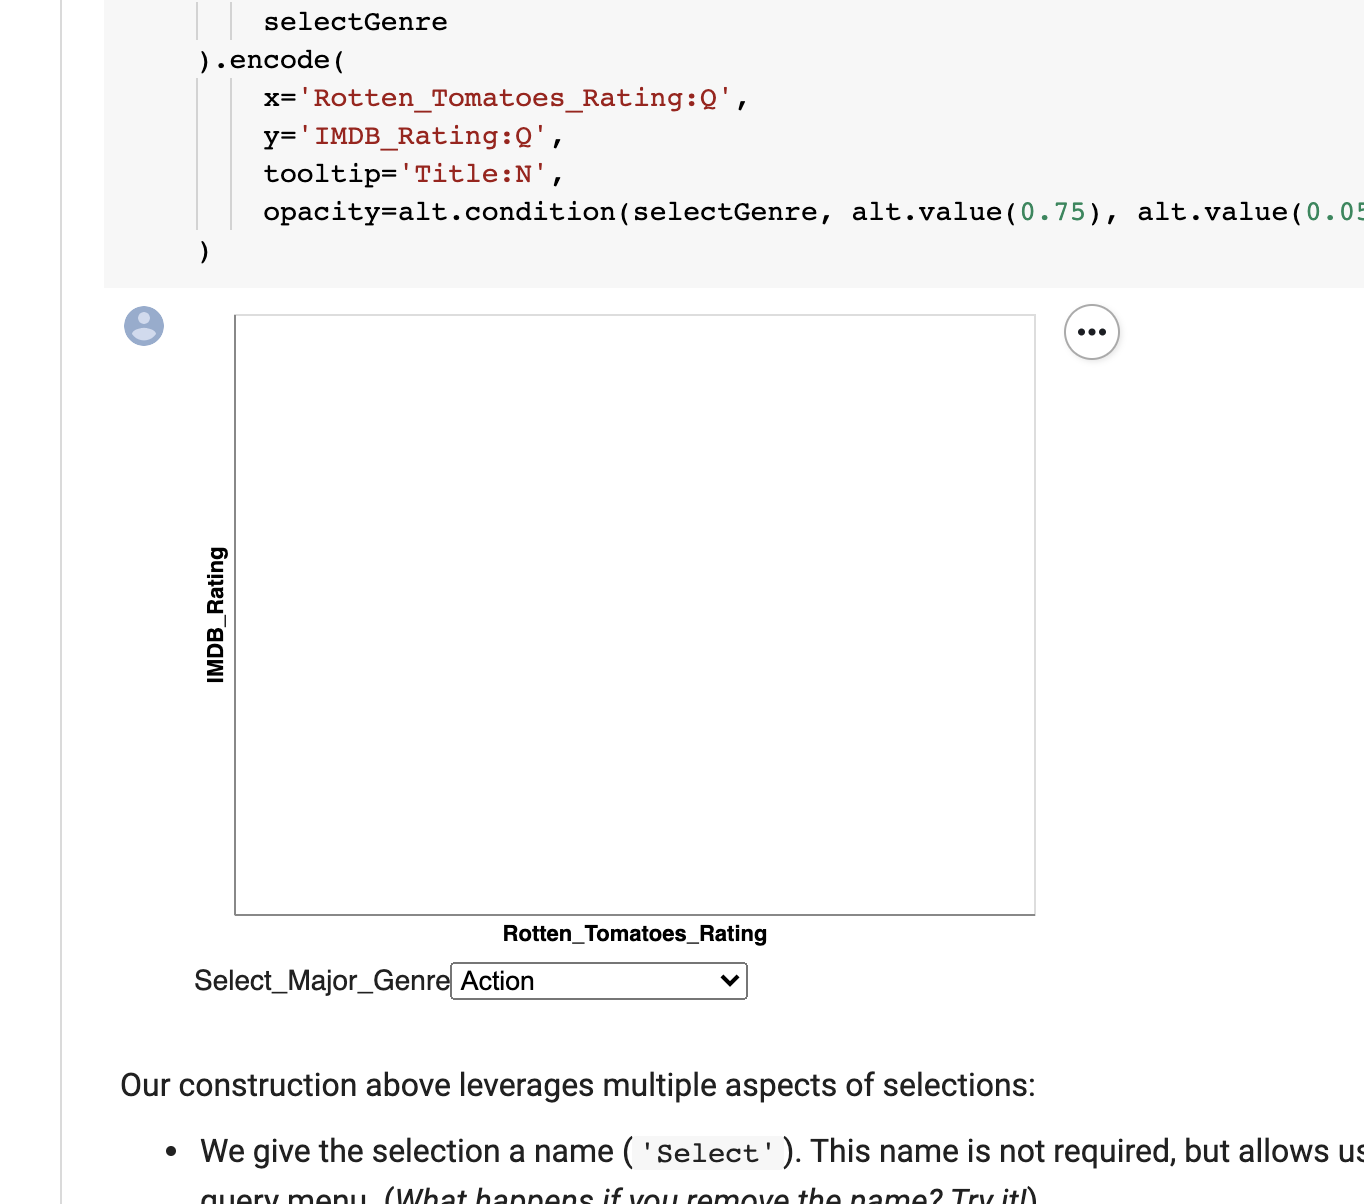Click the opacity condition line in code
The width and height of the screenshot is (1364, 1204).
600,211
